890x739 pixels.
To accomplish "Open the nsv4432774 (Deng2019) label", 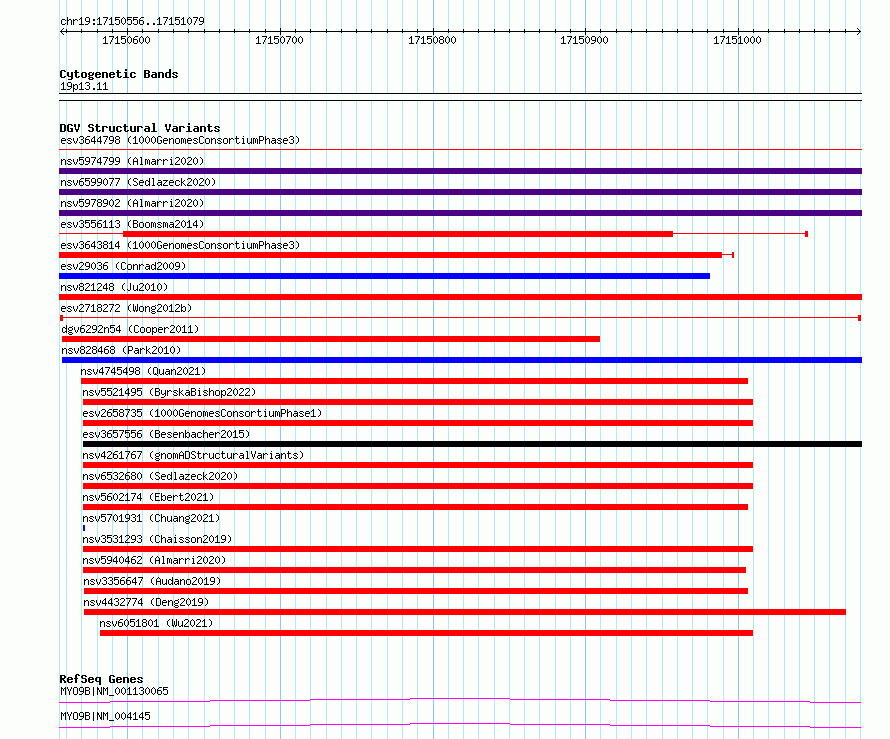I will pos(146,602).
